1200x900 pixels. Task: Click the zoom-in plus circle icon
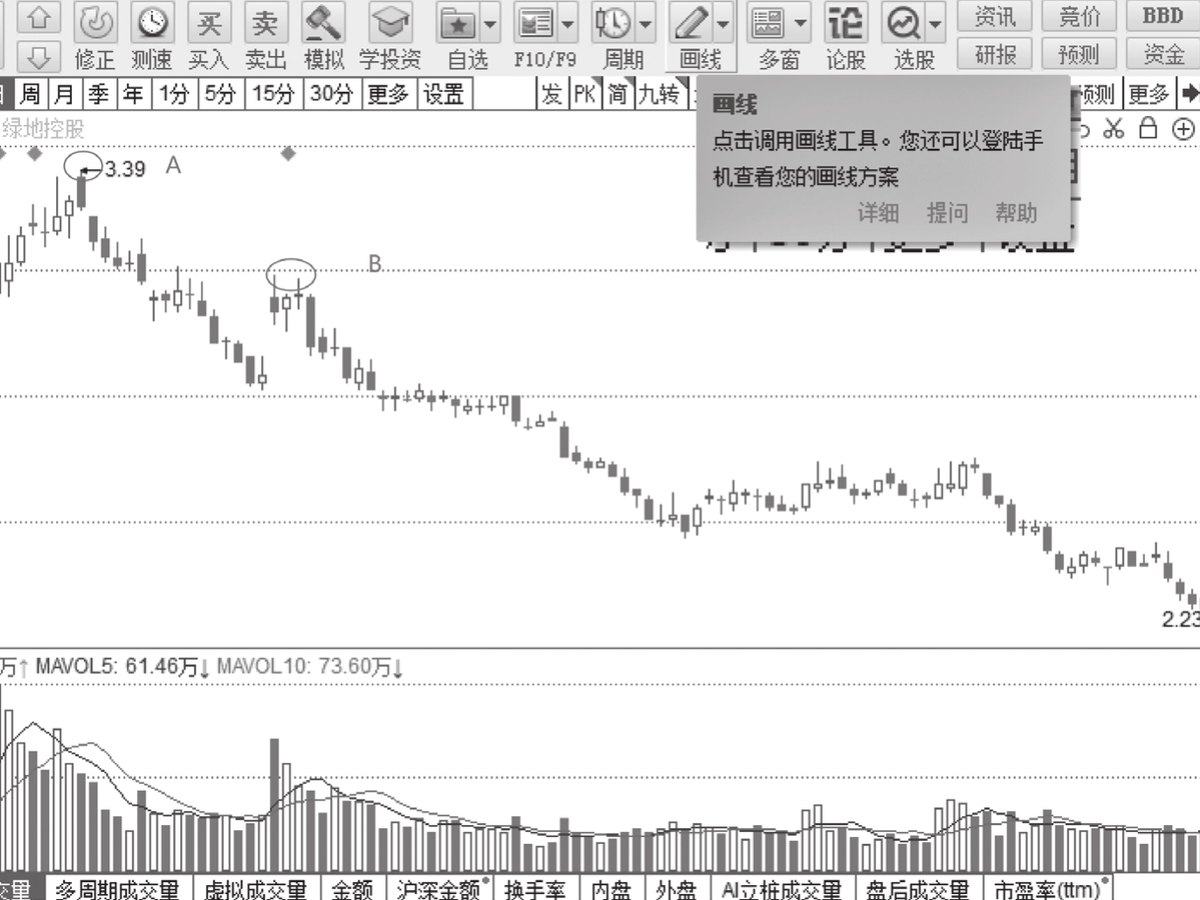[x=1183, y=128]
